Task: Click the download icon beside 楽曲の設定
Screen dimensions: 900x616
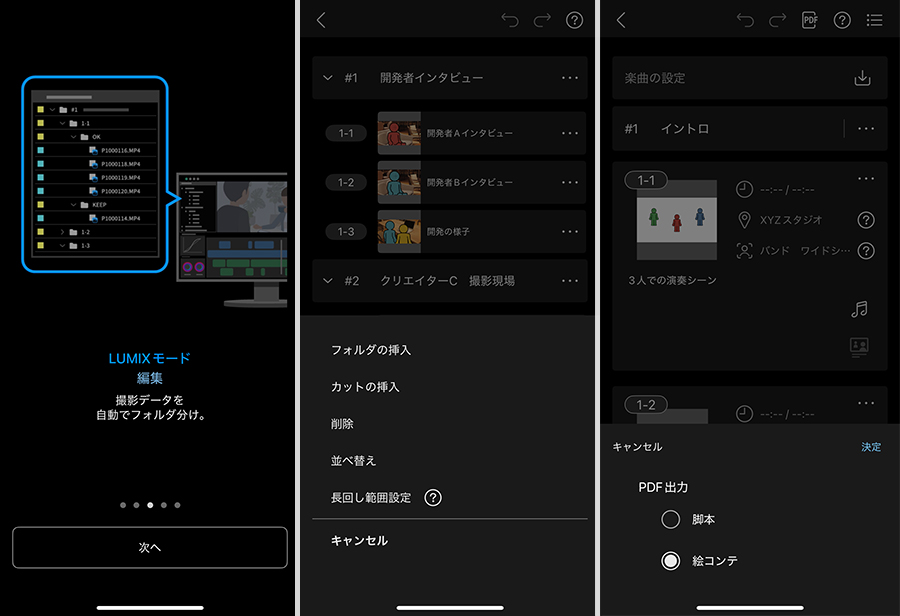Action: pos(862,78)
